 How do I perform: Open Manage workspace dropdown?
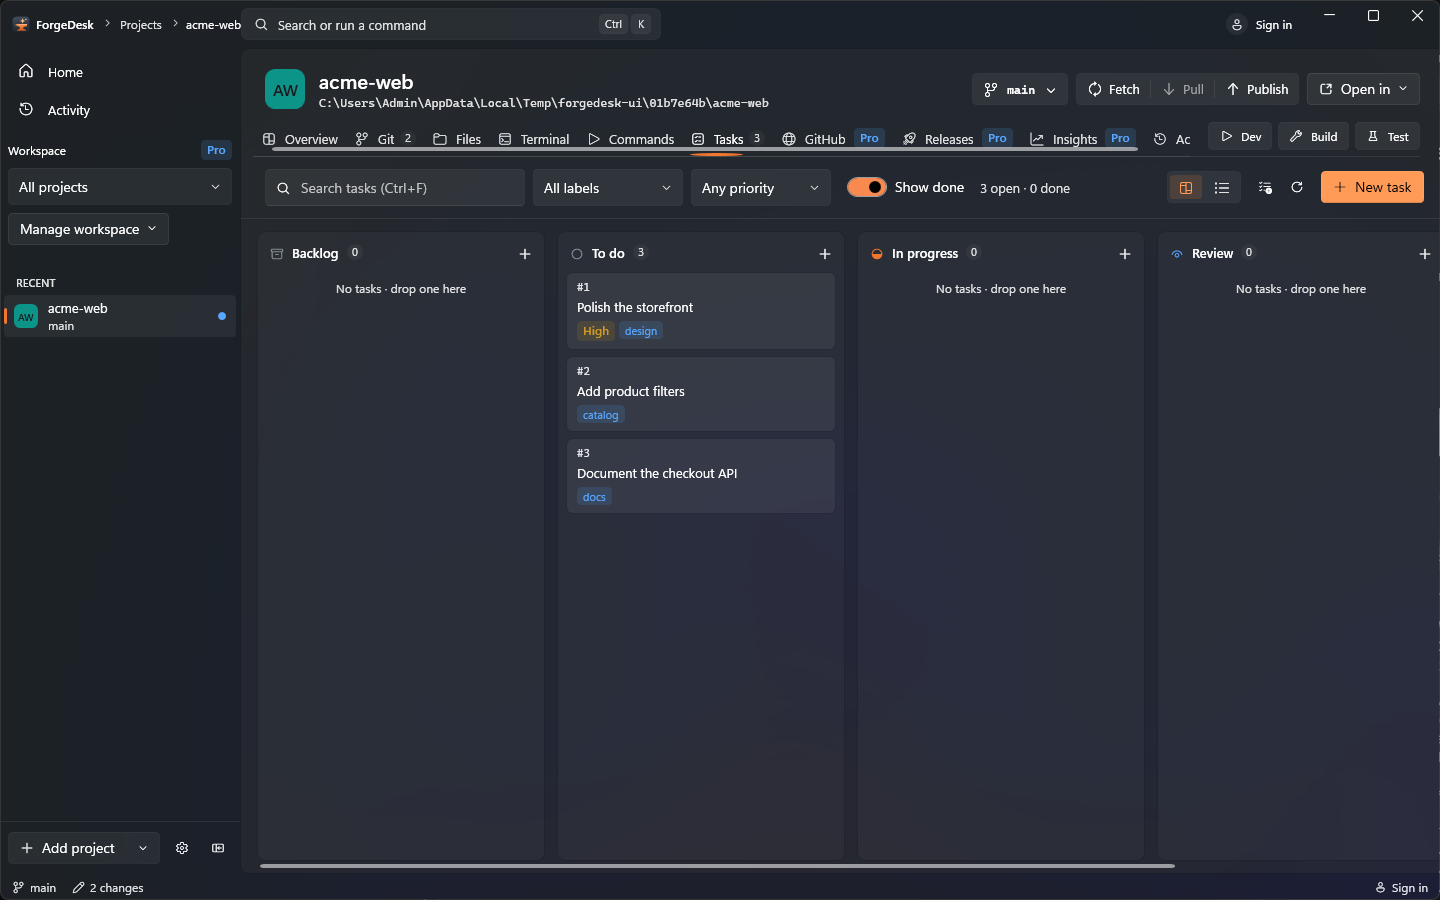pos(88,229)
